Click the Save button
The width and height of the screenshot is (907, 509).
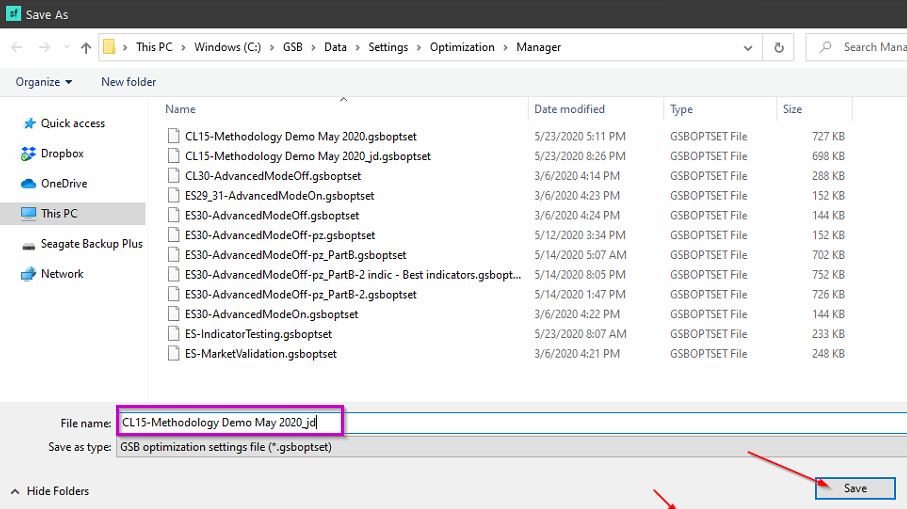click(854, 488)
